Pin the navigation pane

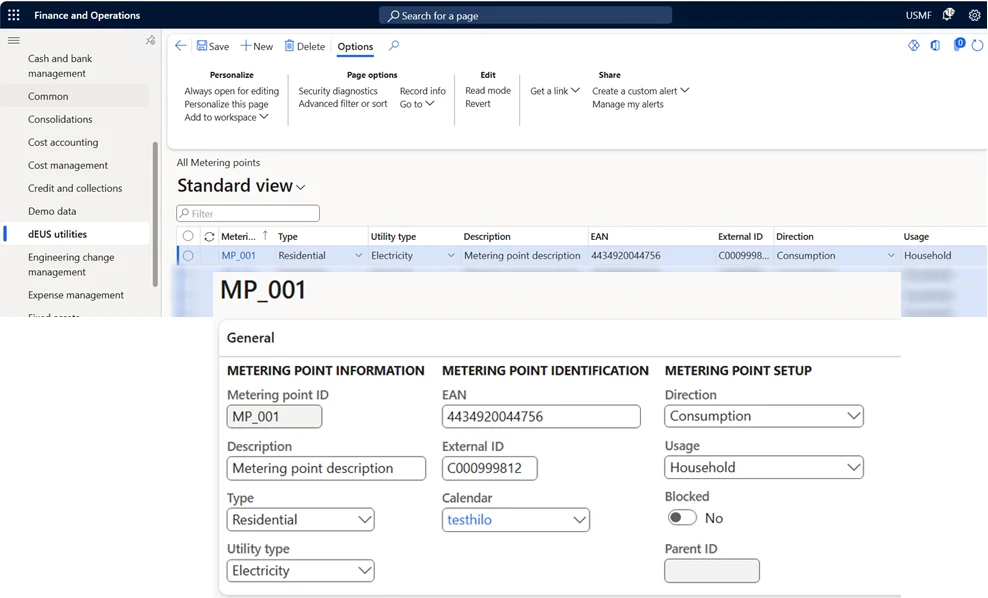click(150, 40)
